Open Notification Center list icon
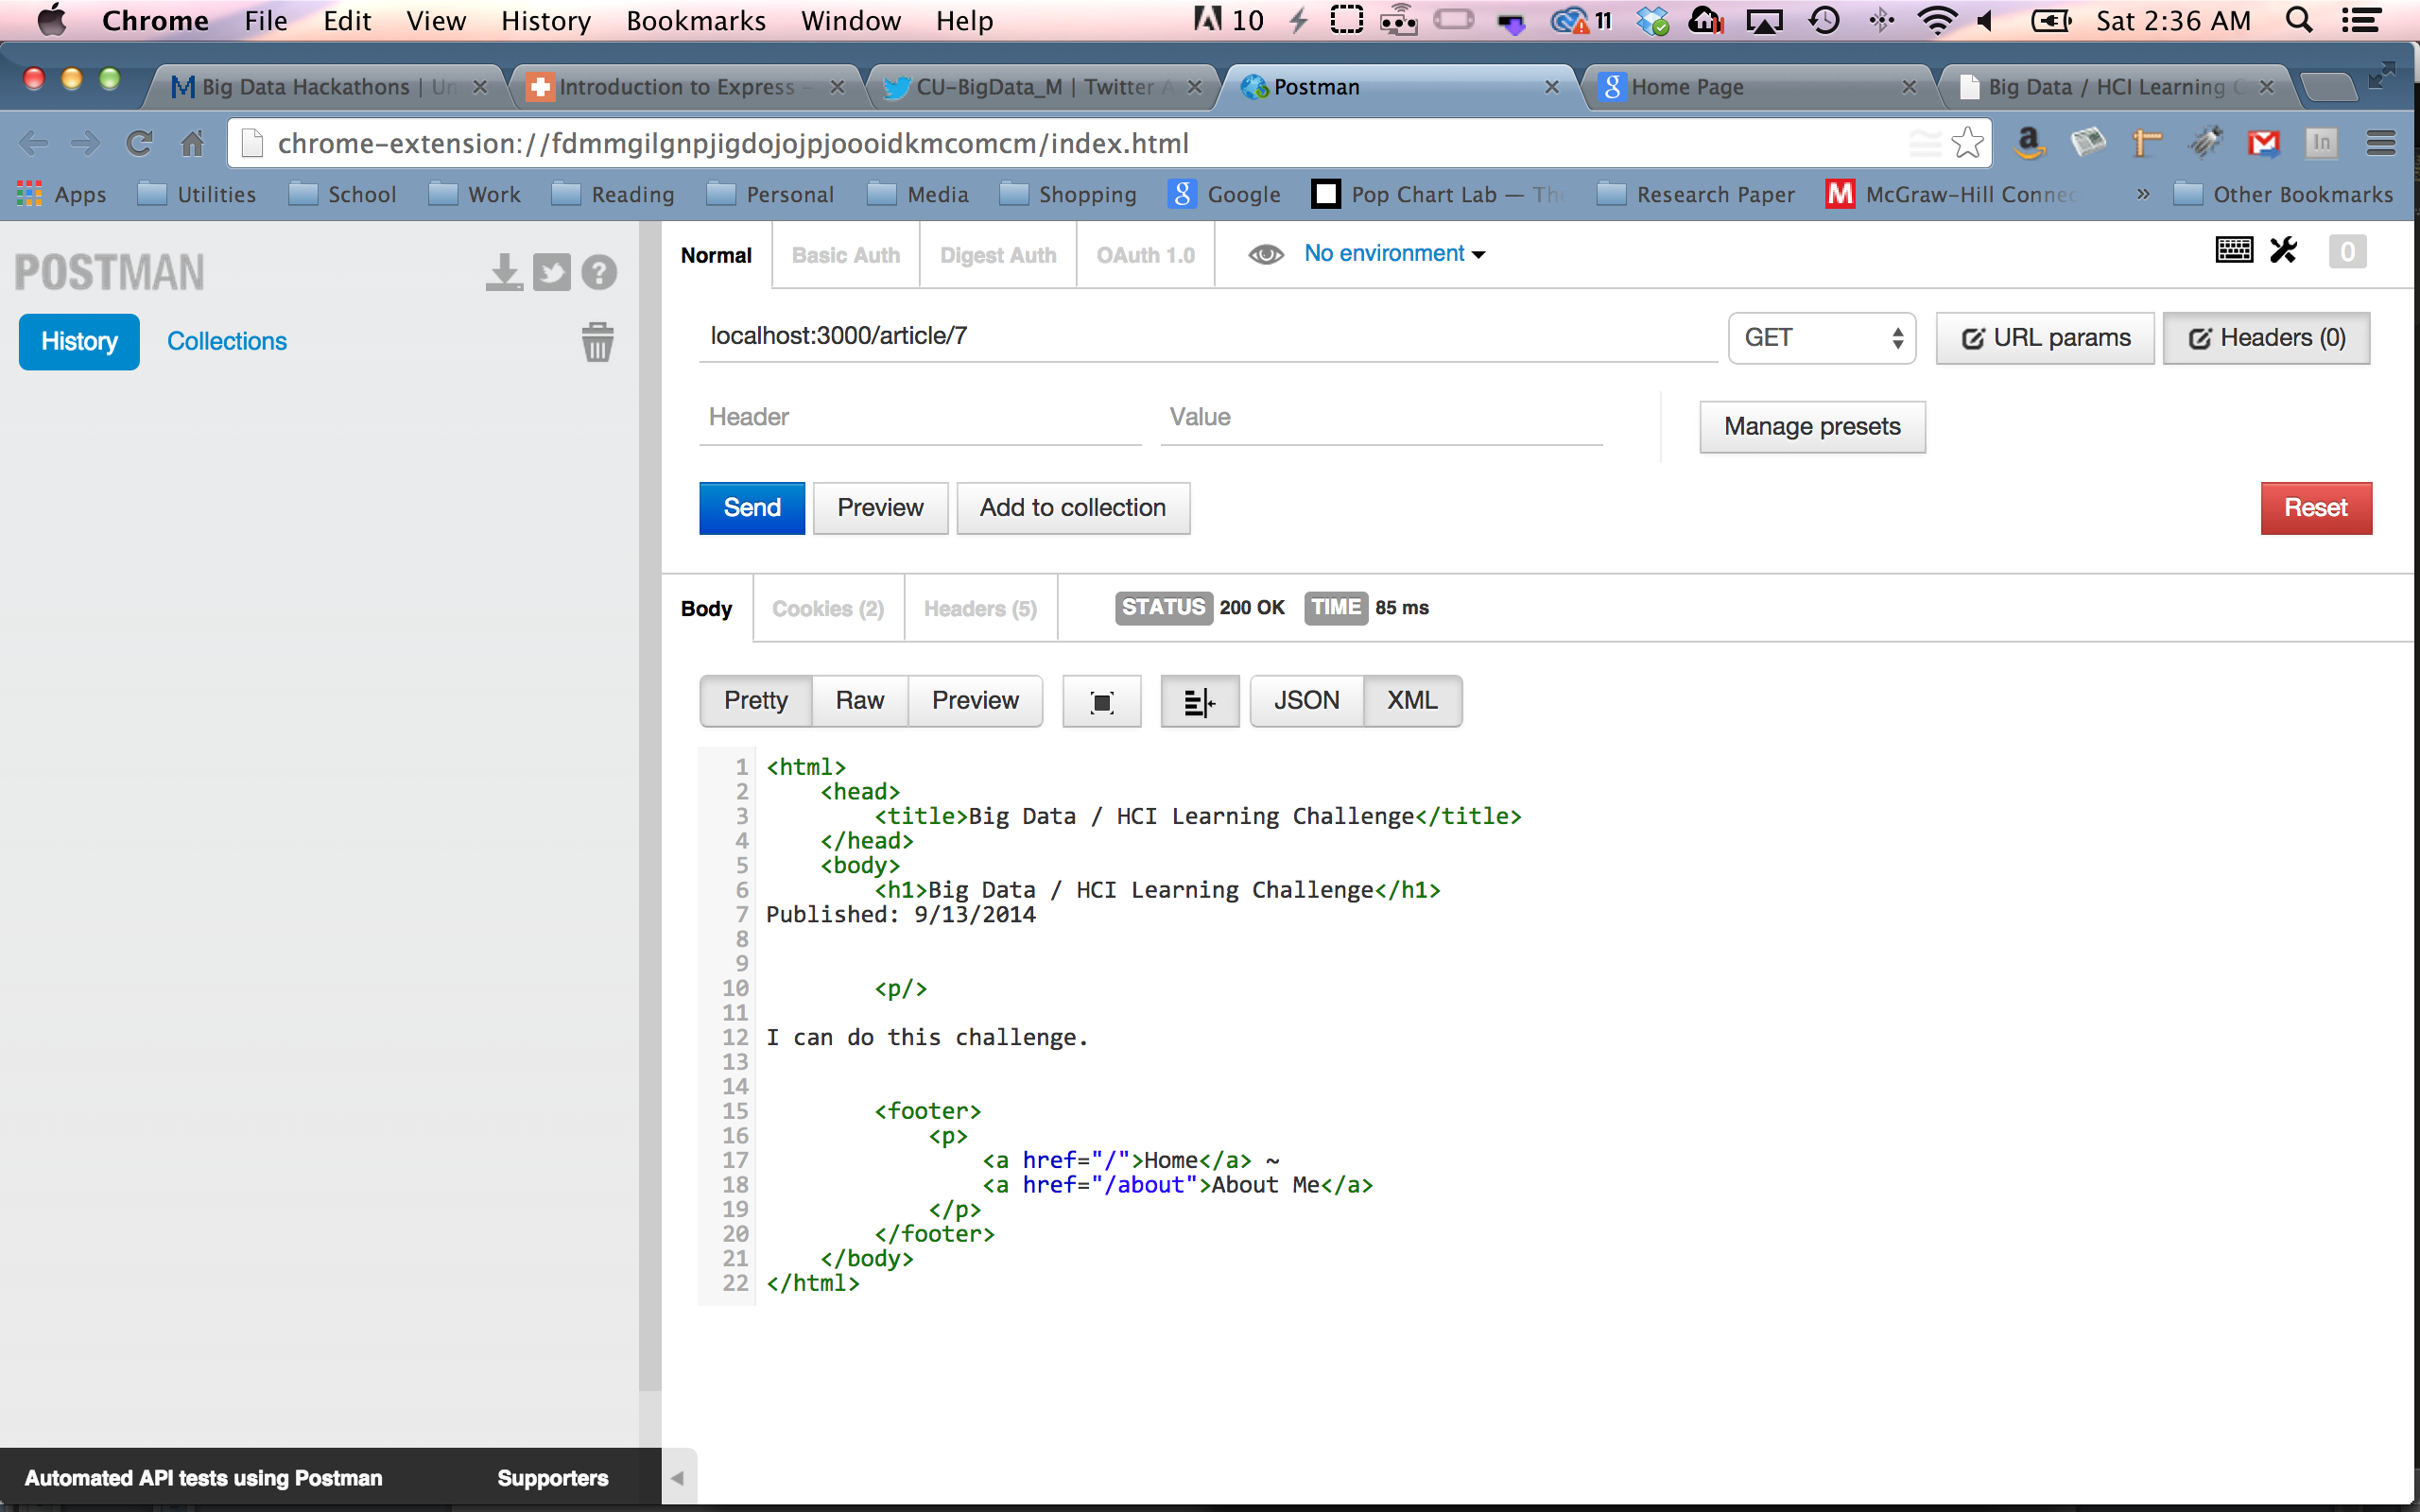This screenshot has height=1512, width=2420. point(2360,20)
